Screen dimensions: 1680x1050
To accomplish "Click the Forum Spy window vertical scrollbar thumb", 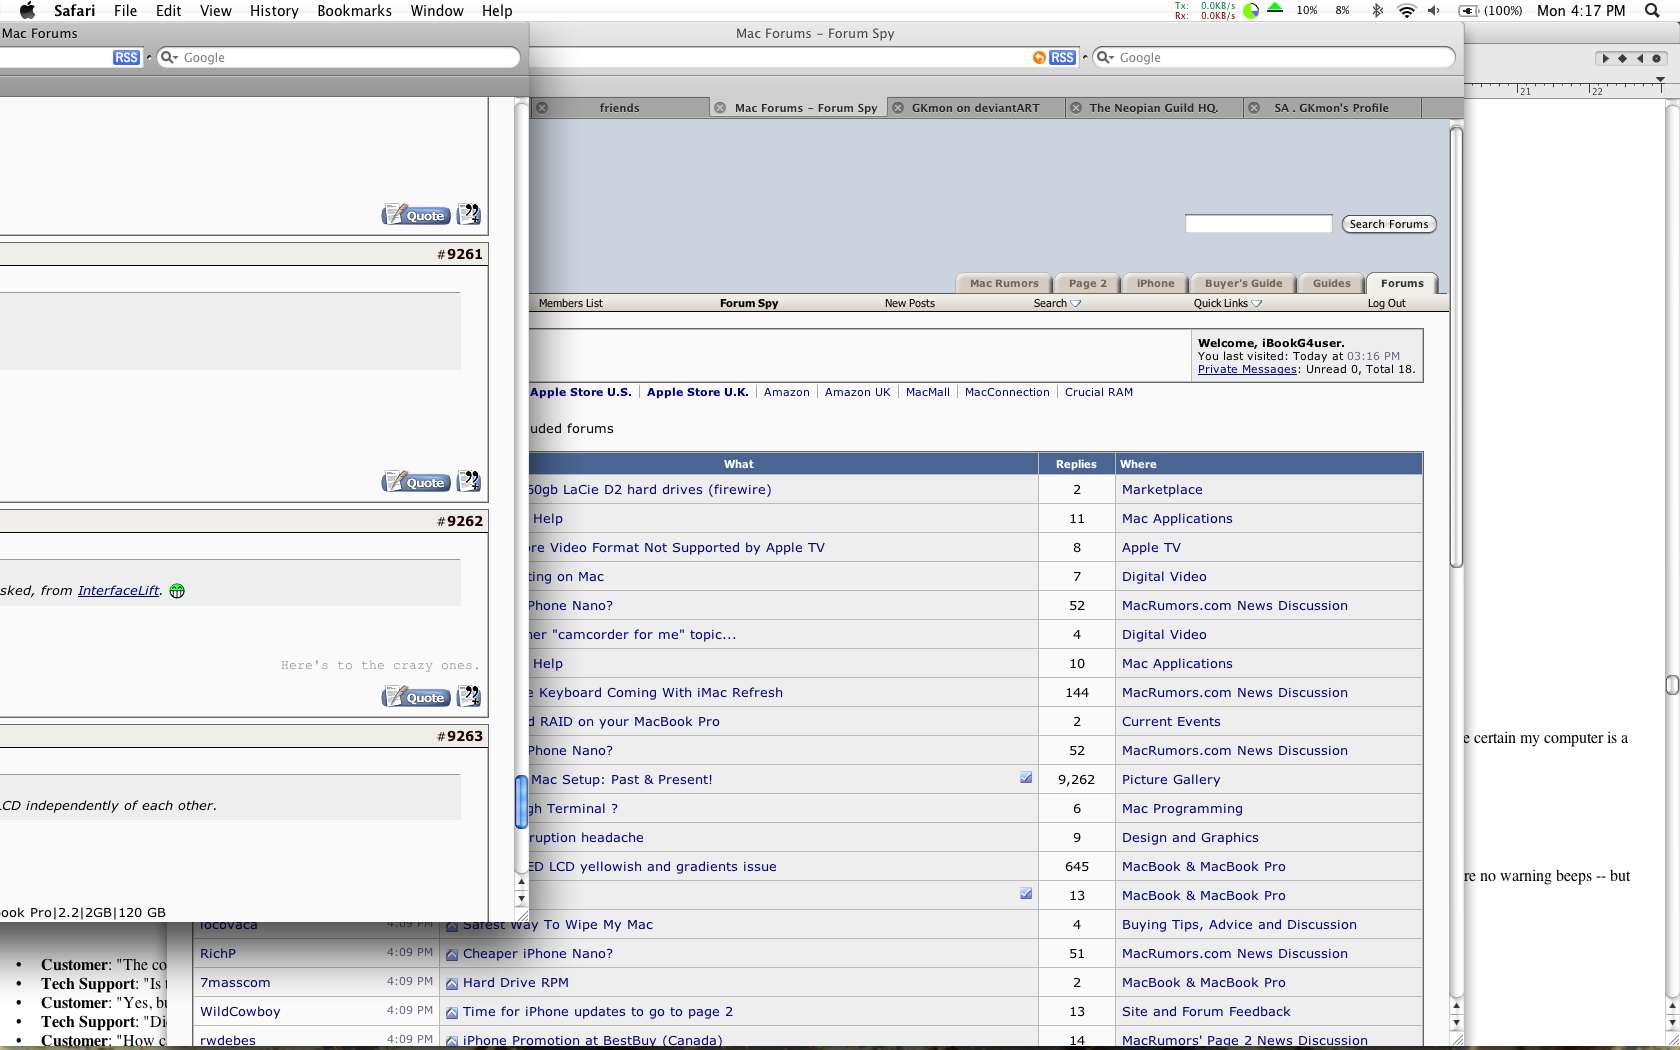I will [1456, 346].
